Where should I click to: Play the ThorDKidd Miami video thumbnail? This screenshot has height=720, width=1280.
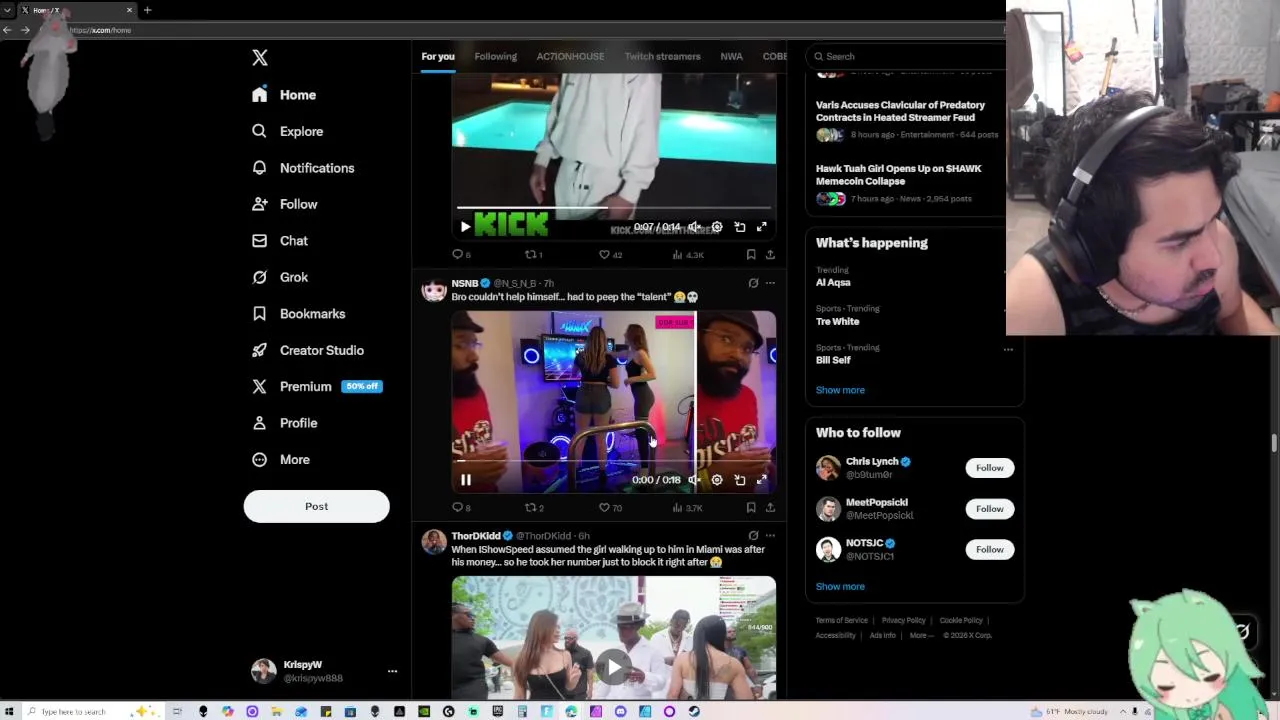(613, 667)
